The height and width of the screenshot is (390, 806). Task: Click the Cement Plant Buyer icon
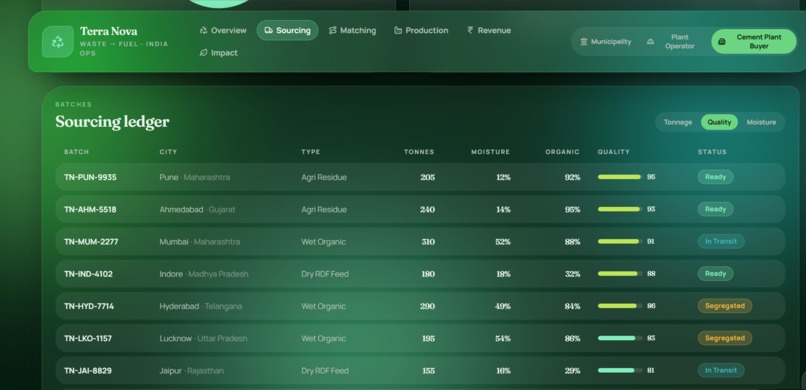click(x=722, y=42)
